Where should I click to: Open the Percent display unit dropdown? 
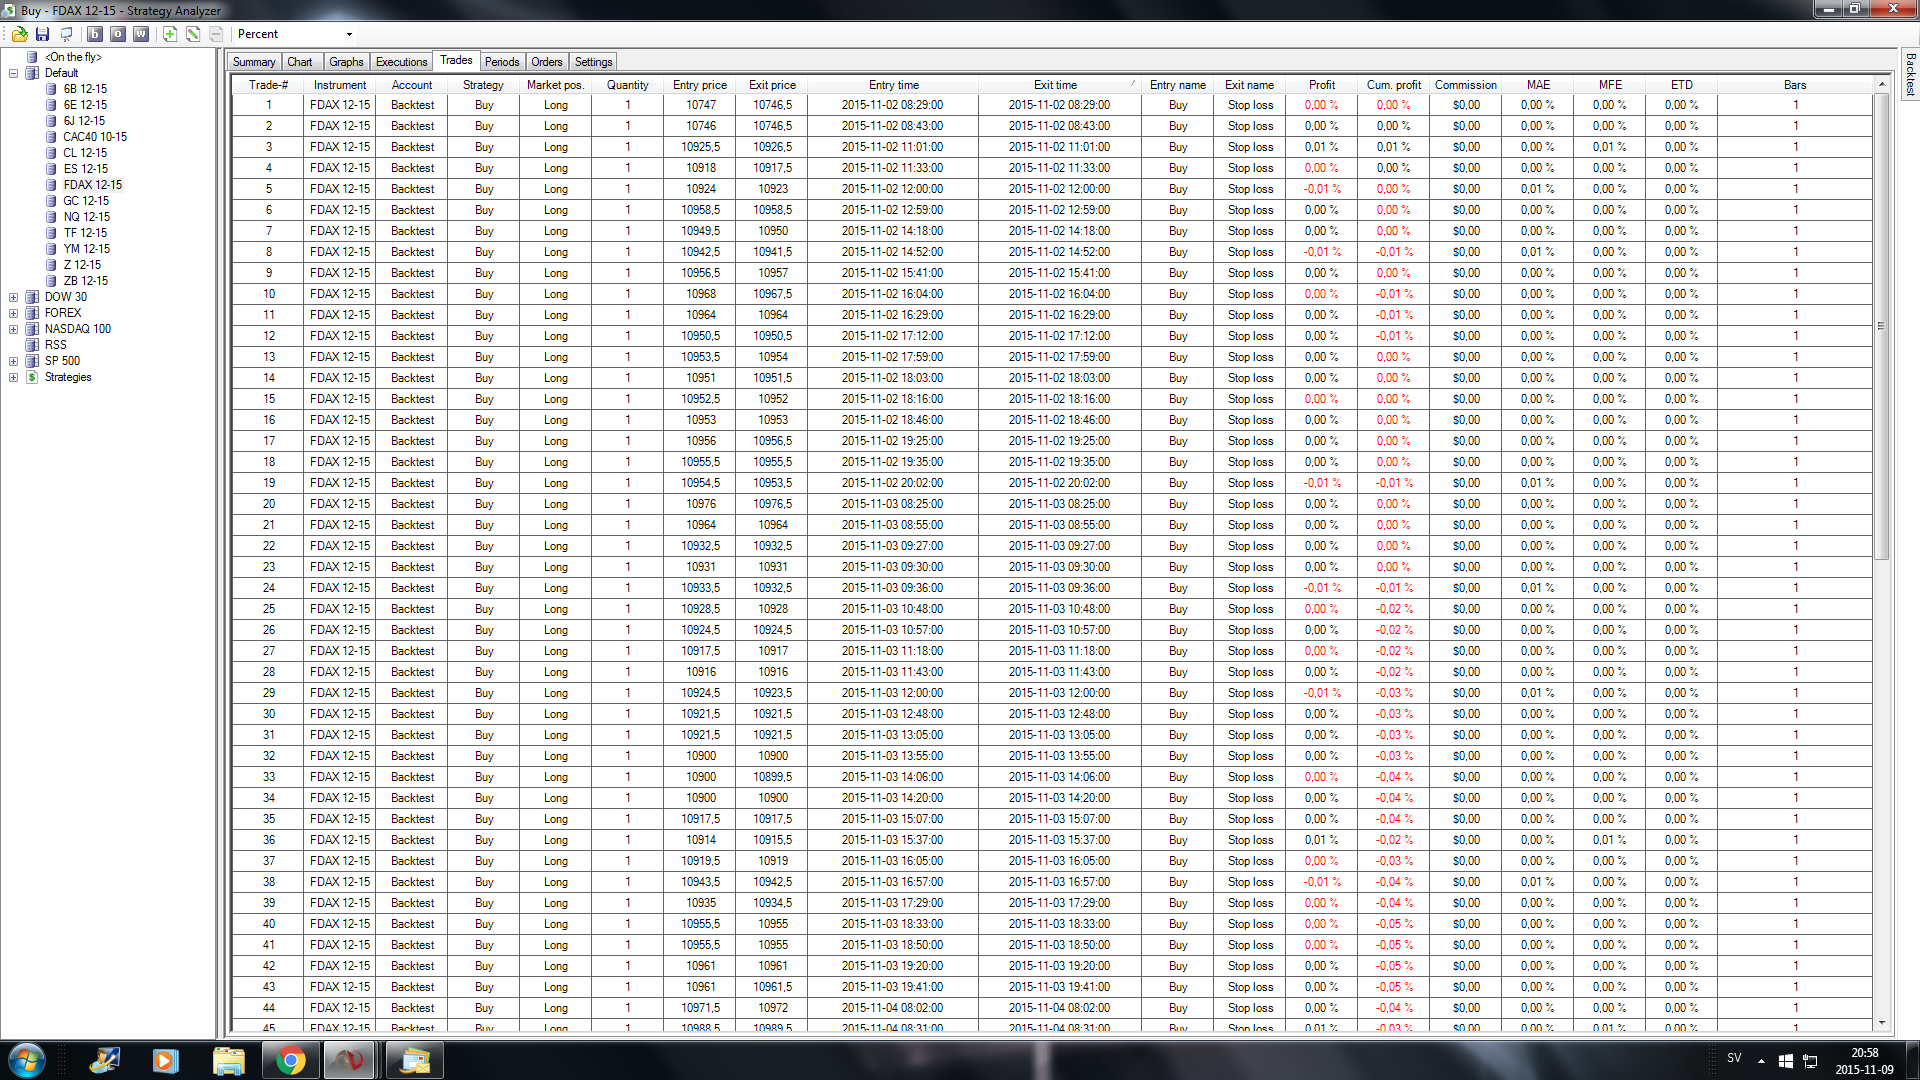[x=349, y=34]
